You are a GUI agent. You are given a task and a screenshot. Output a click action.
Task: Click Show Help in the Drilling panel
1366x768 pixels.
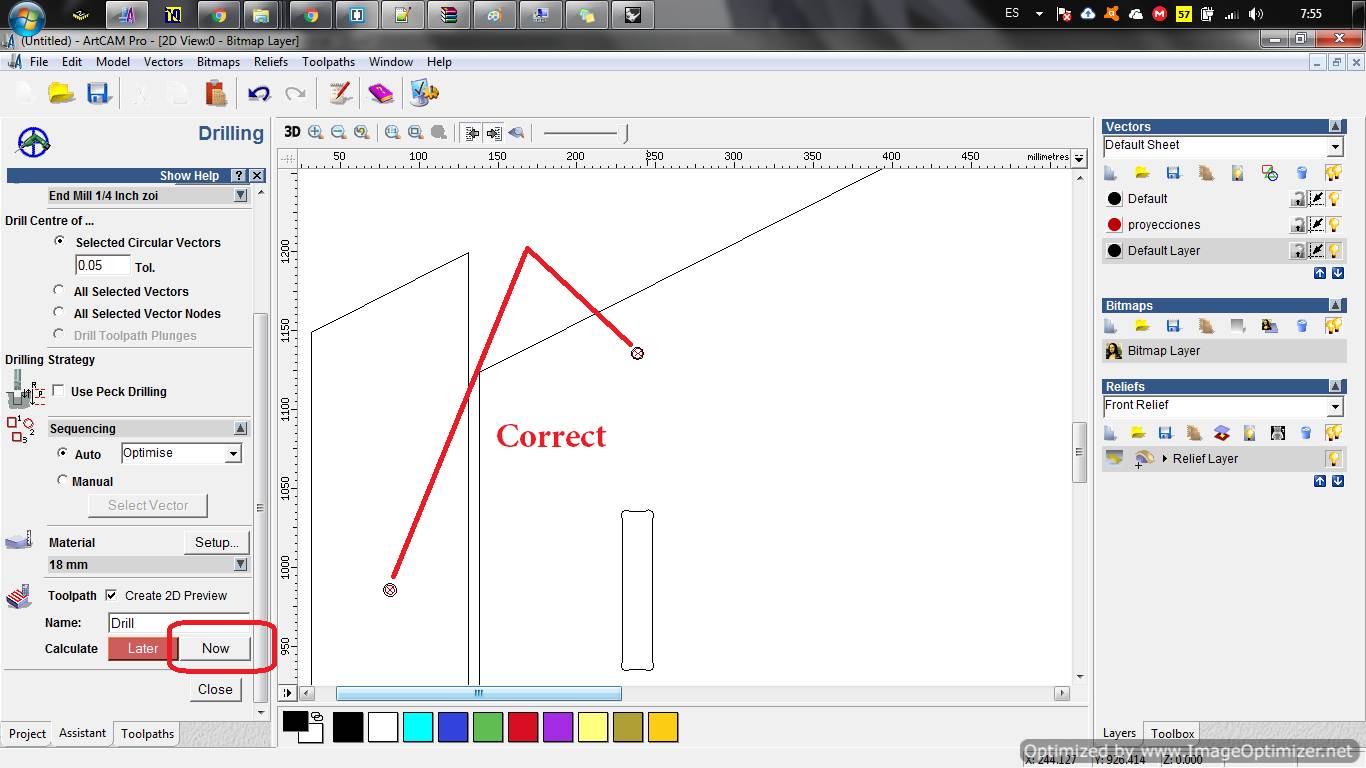pyautogui.click(x=189, y=176)
